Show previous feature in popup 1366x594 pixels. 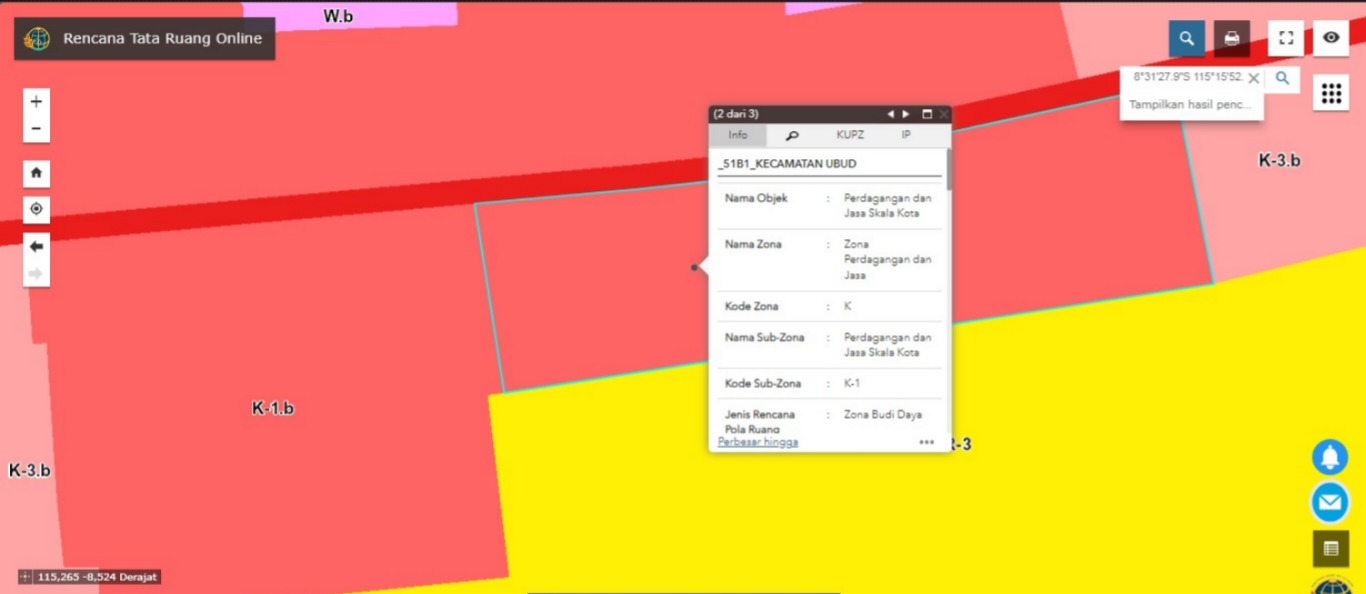tap(890, 114)
